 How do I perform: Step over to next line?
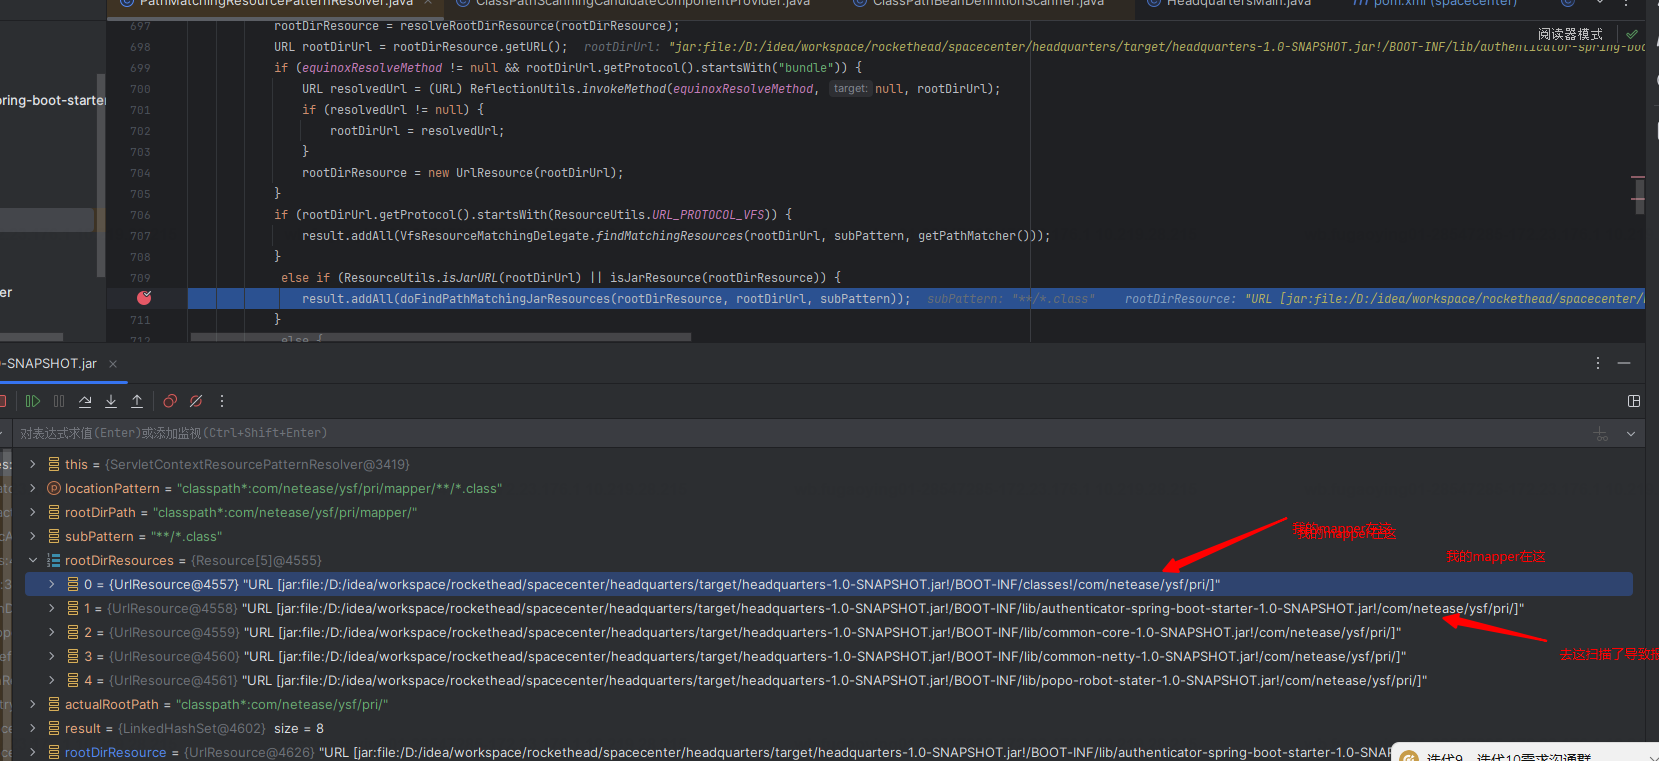pyautogui.click(x=85, y=401)
